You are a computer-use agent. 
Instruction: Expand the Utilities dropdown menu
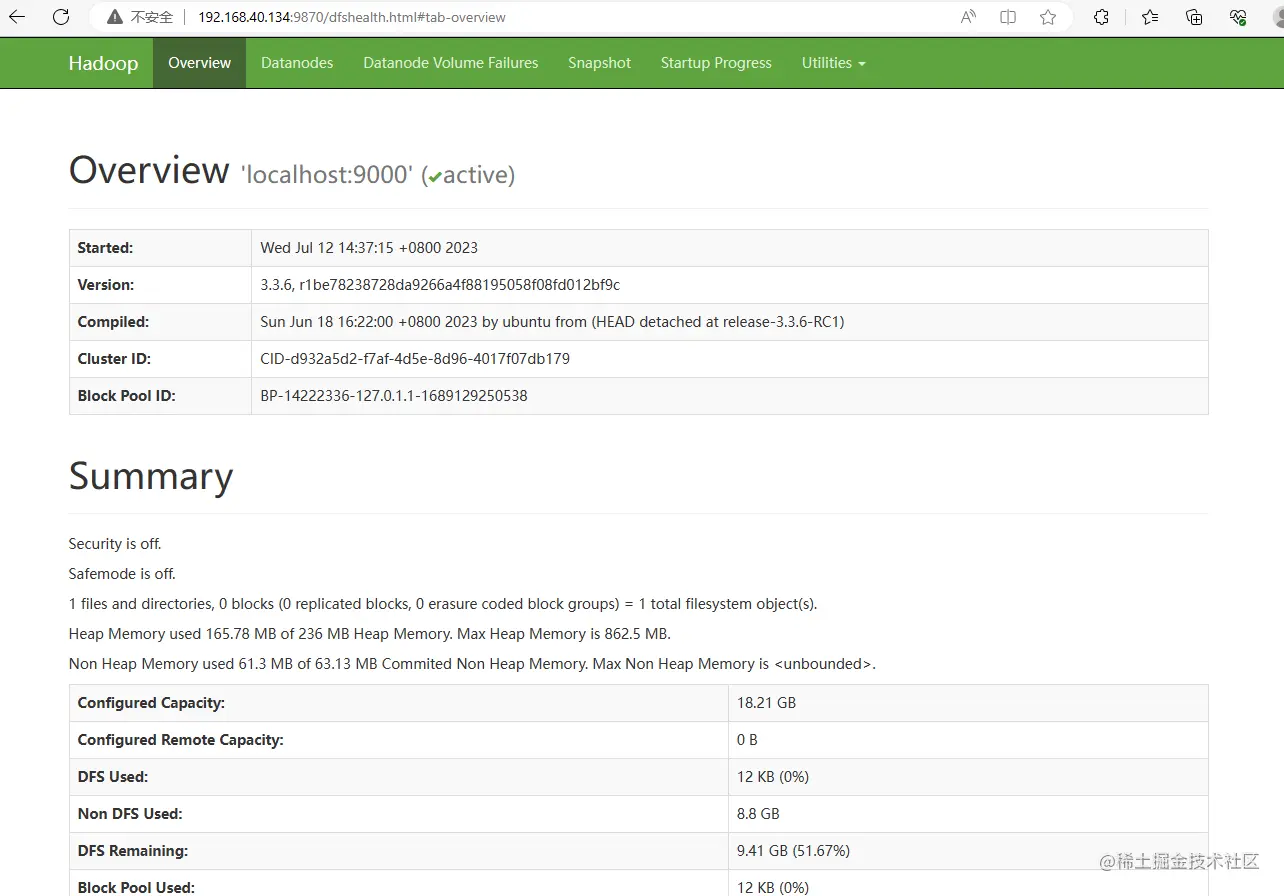click(x=833, y=63)
